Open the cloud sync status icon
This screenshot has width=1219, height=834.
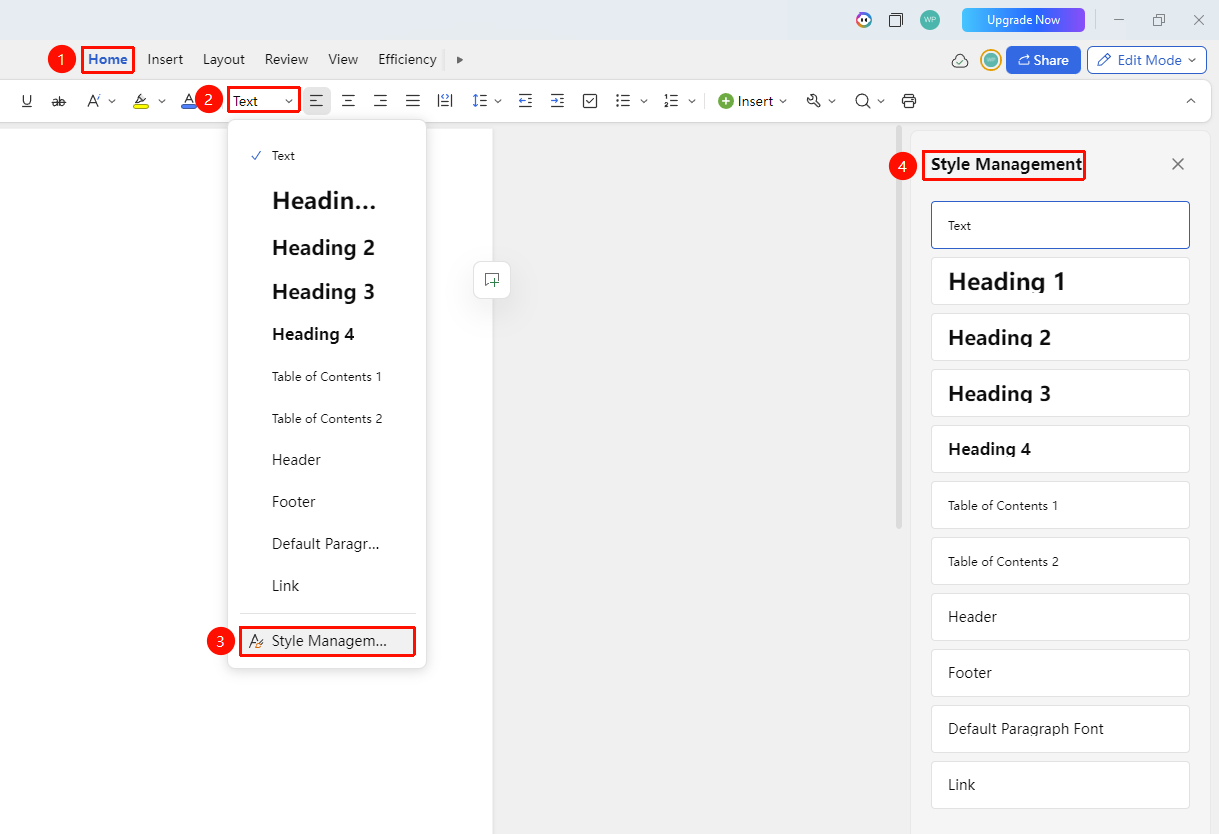click(960, 60)
